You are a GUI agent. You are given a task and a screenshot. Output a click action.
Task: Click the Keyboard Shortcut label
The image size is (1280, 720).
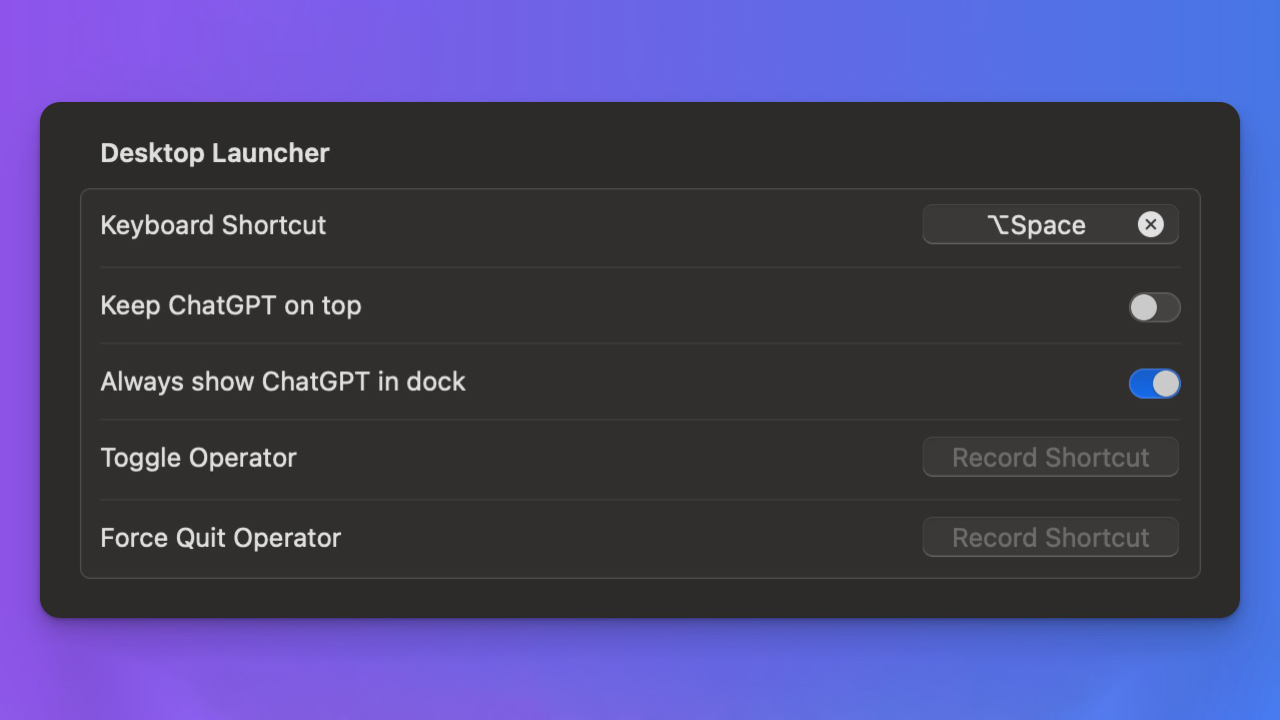coord(213,225)
